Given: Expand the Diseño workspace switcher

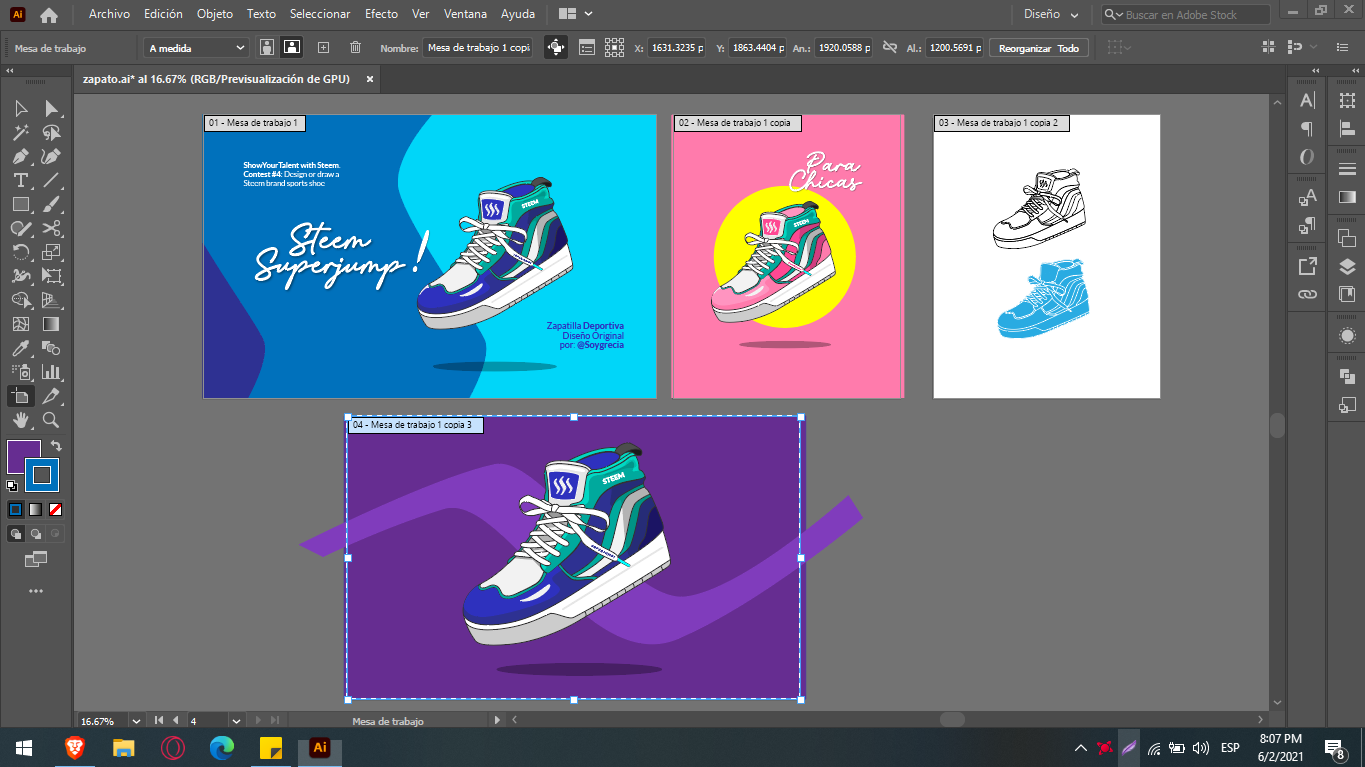Looking at the screenshot, I should [x=1051, y=14].
